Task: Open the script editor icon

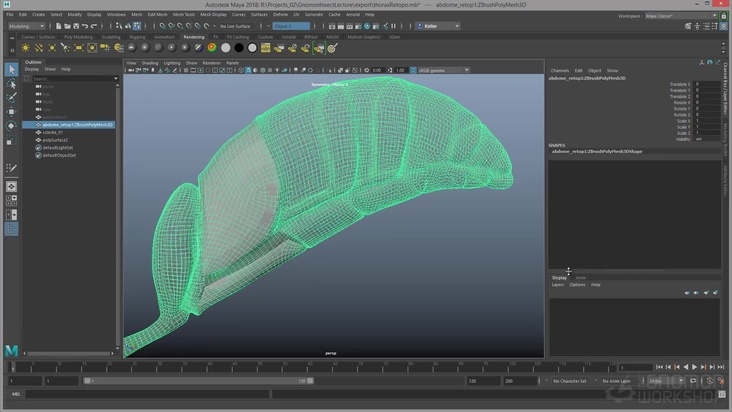Action: pos(722,394)
